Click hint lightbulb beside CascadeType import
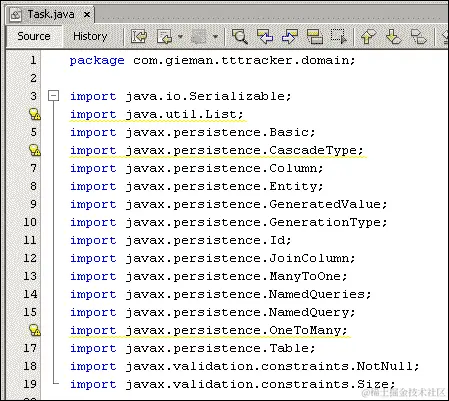Viewport: 449px width, 401px height. click(35, 150)
